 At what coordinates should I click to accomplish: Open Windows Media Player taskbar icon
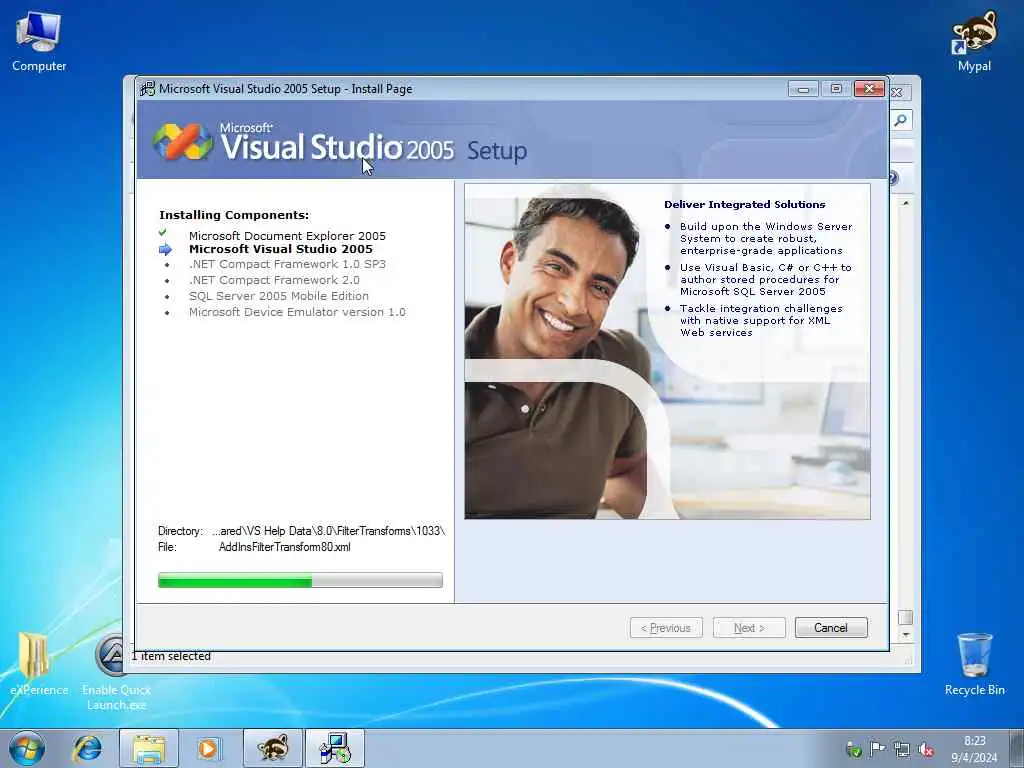208,748
